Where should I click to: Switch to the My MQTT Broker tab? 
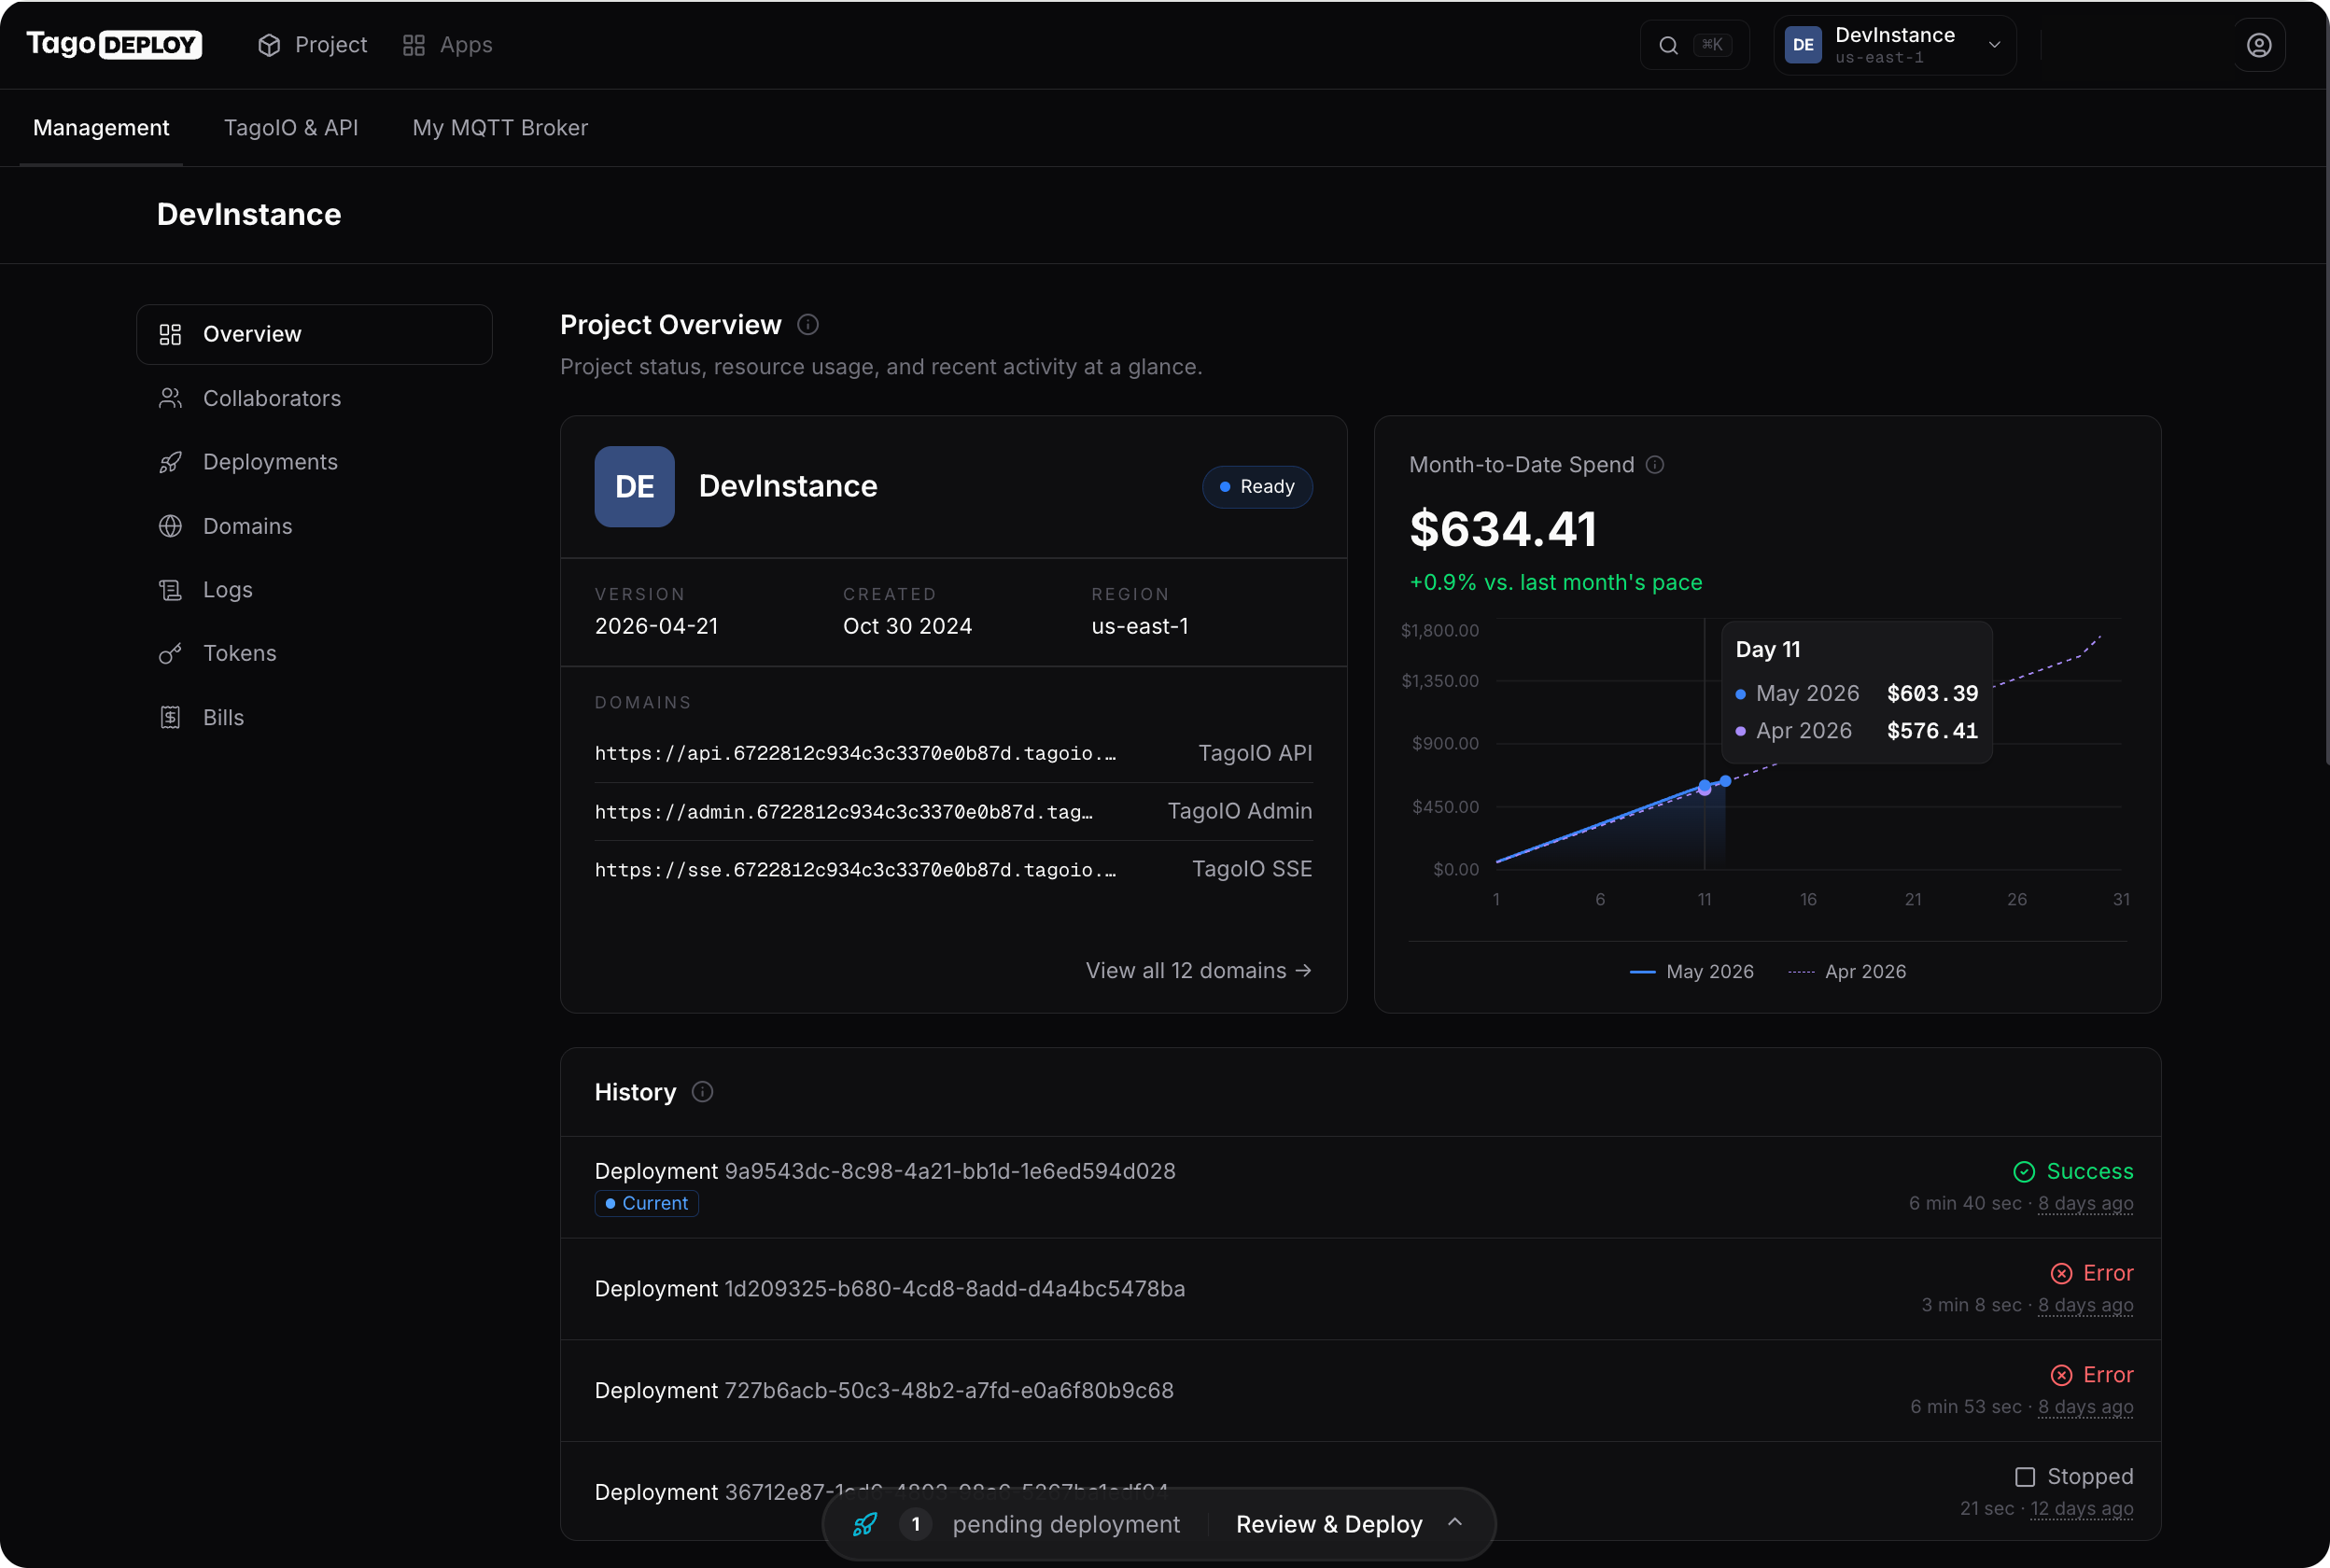click(500, 128)
